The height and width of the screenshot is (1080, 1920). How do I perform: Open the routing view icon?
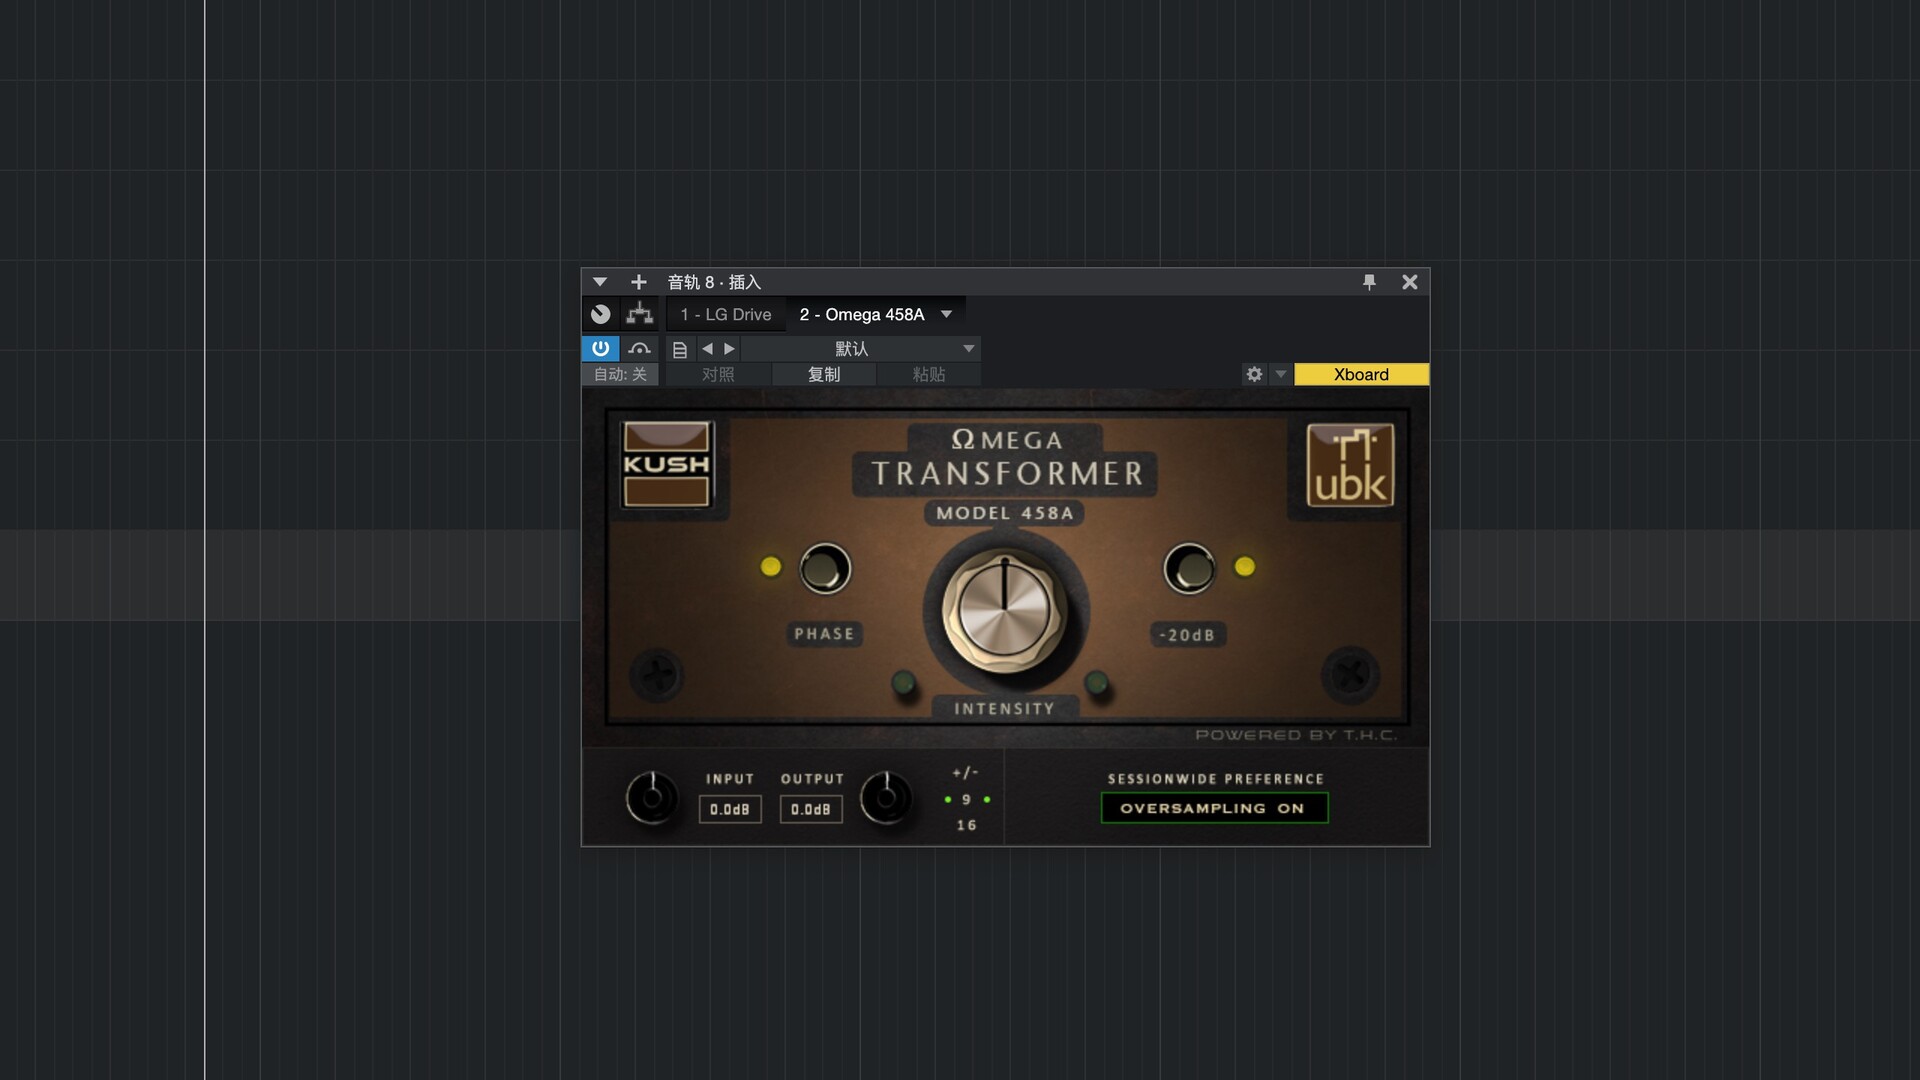[639, 314]
